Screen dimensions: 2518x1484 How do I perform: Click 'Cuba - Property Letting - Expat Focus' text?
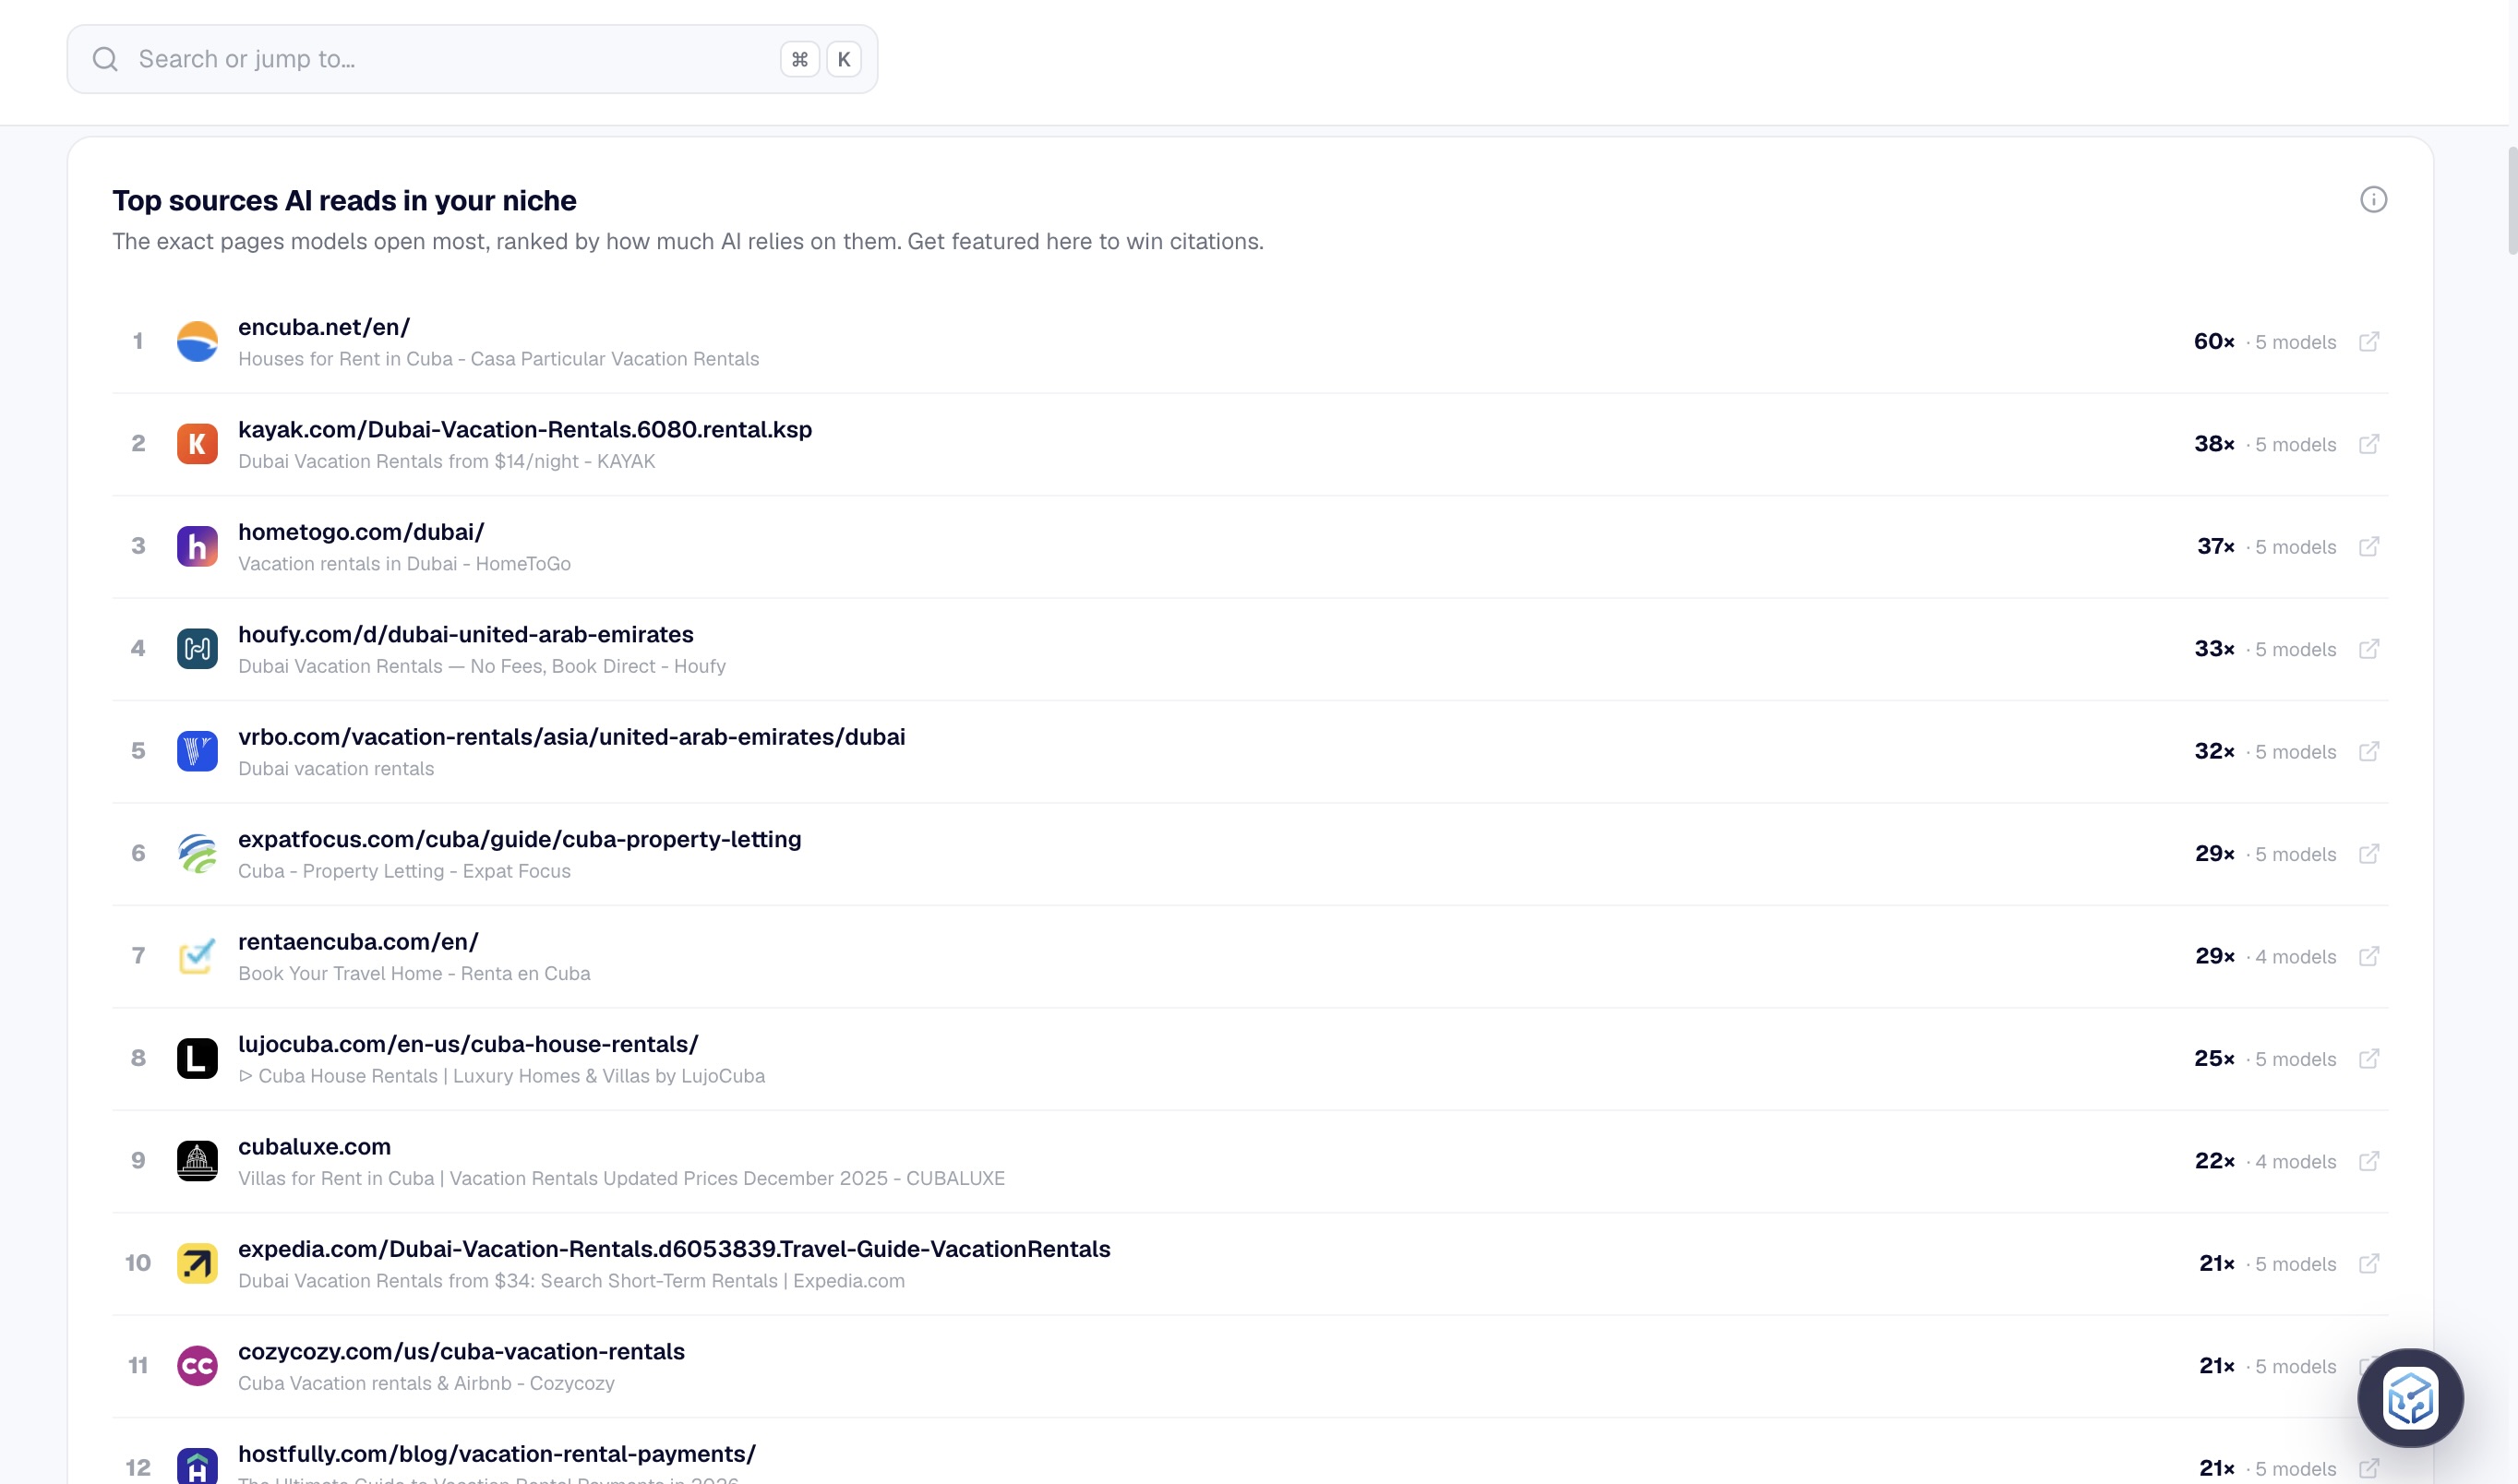point(404,872)
